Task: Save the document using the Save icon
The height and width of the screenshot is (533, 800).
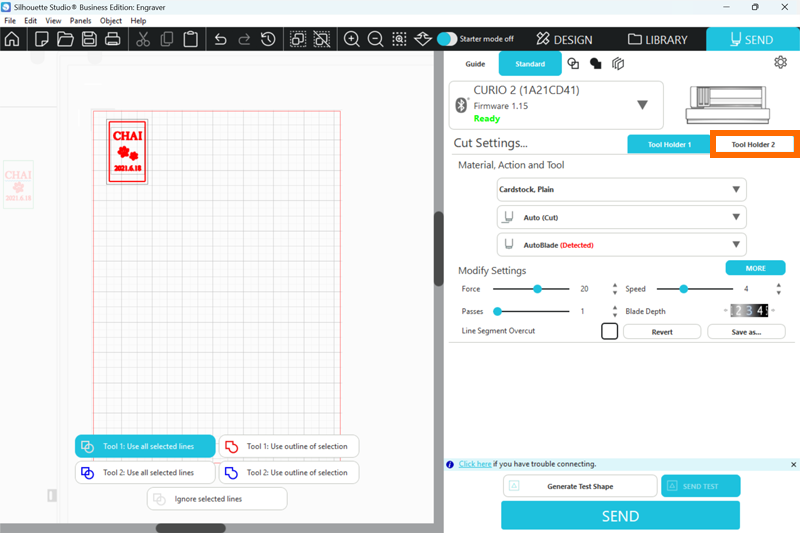Action: point(89,40)
